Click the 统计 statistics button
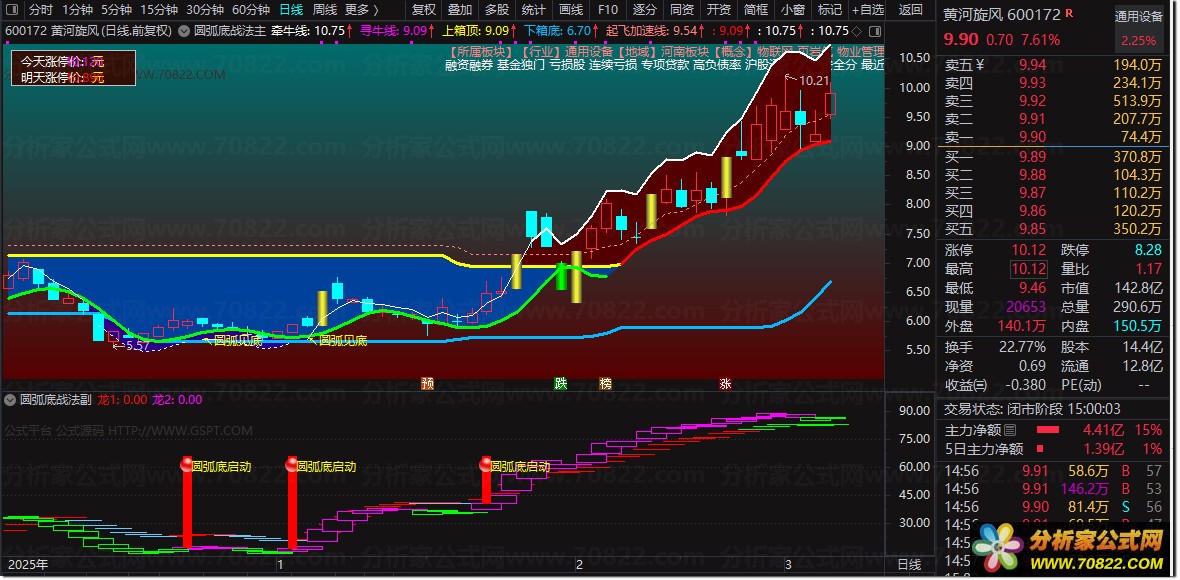The height and width of the screenshot is (580, 1180). 534,10
